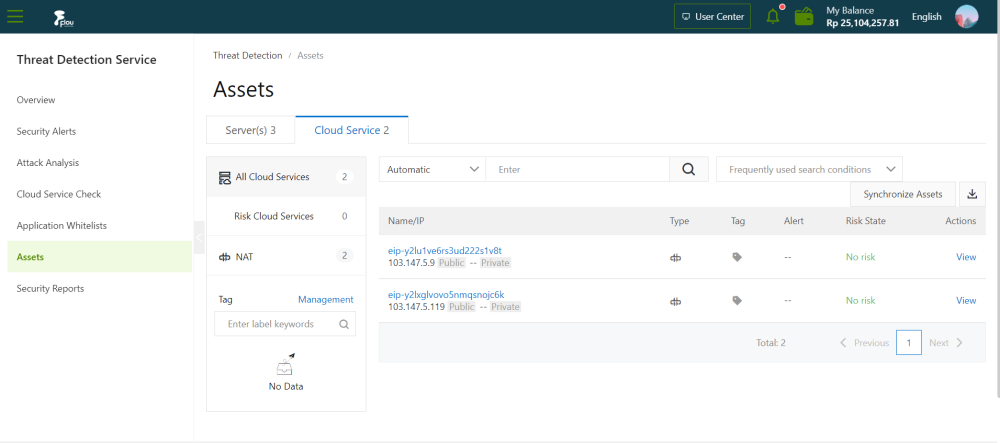Open the Automatic search type dropdown
The height and width of the screenshot is (443, 1000).
point(432,170)
